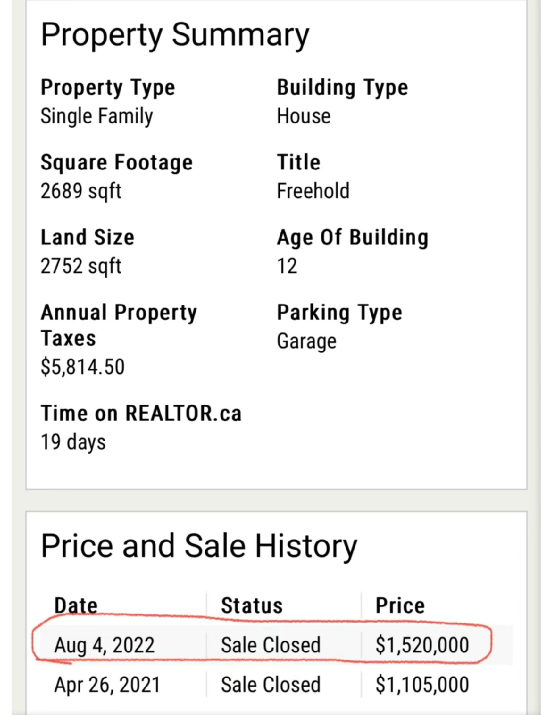
Task: Click the Annual Property Taxes amount $5,814.50
Action: [x=83, y=367]
